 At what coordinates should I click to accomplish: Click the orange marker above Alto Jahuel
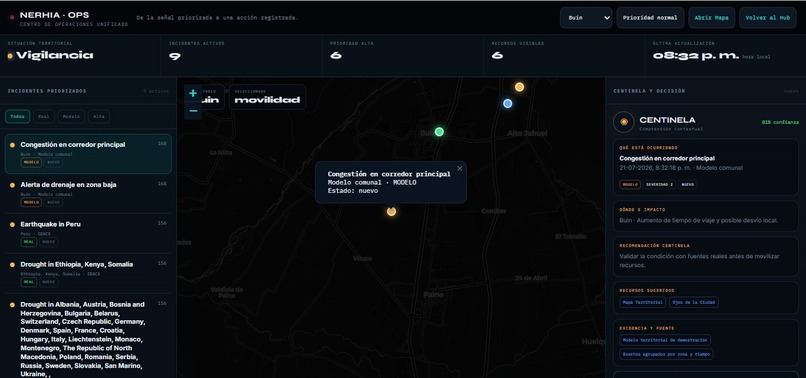tap(520, 87)
